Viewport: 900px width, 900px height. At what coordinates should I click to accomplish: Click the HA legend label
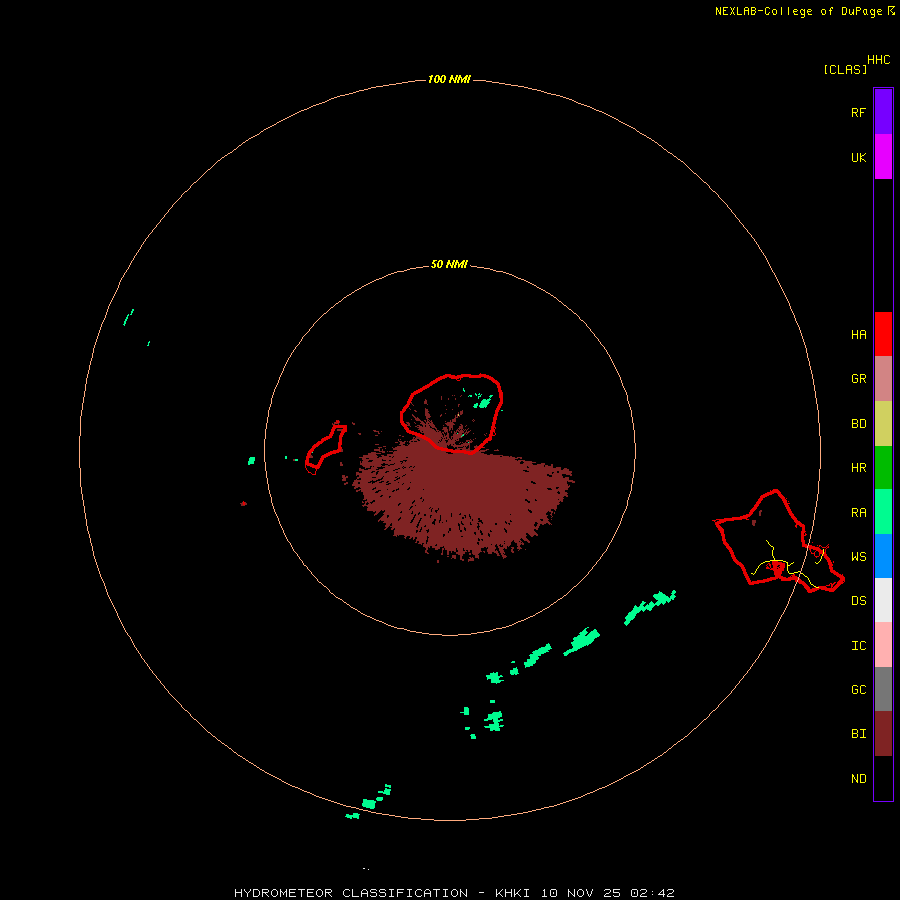[858, 335]
